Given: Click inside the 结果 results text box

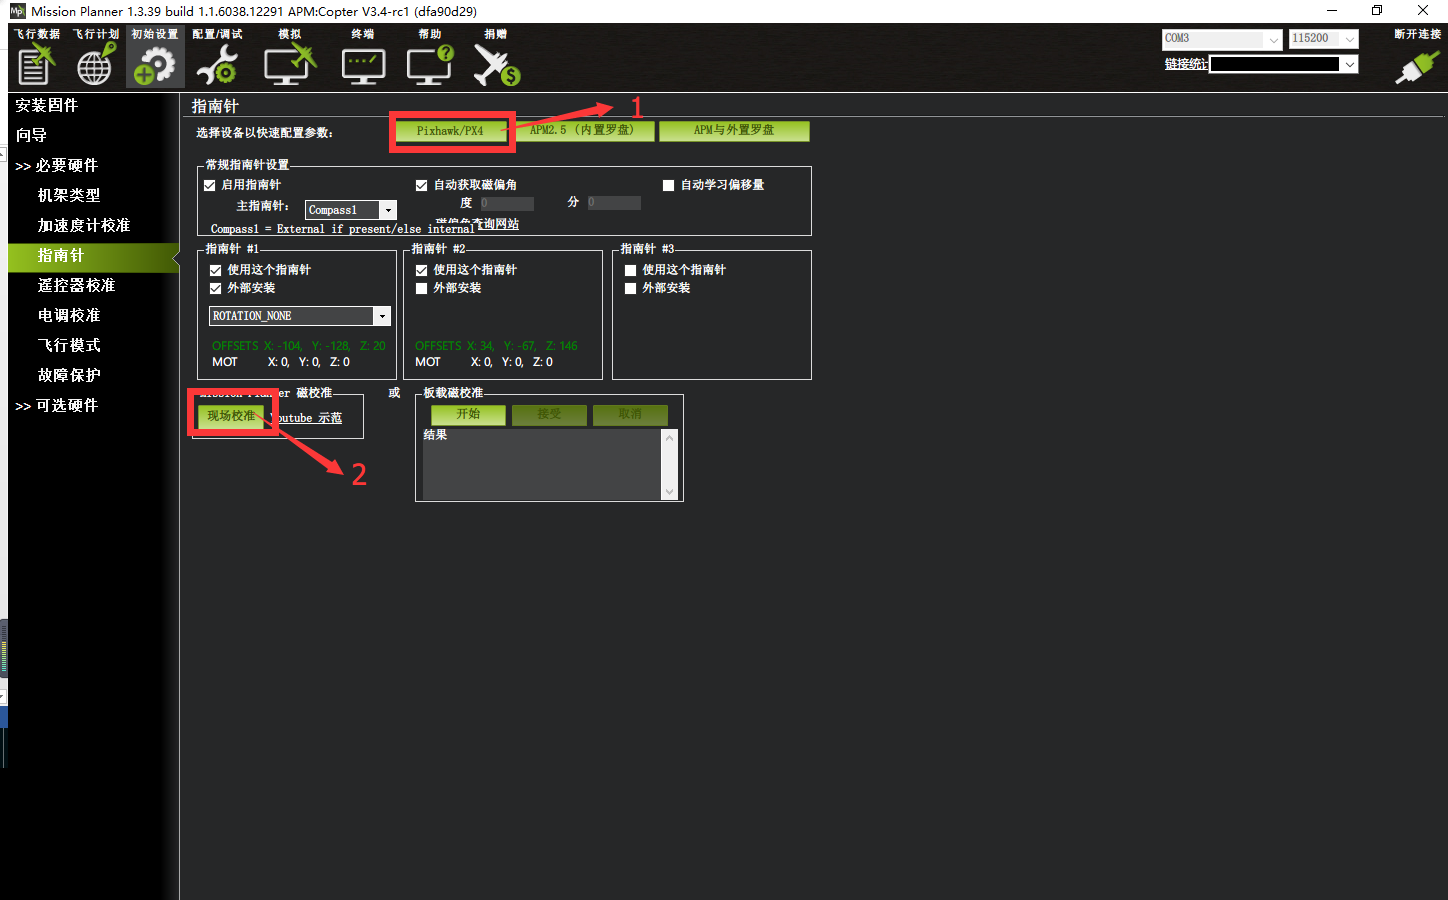Looking at the screenshot, I should point(540,465).
